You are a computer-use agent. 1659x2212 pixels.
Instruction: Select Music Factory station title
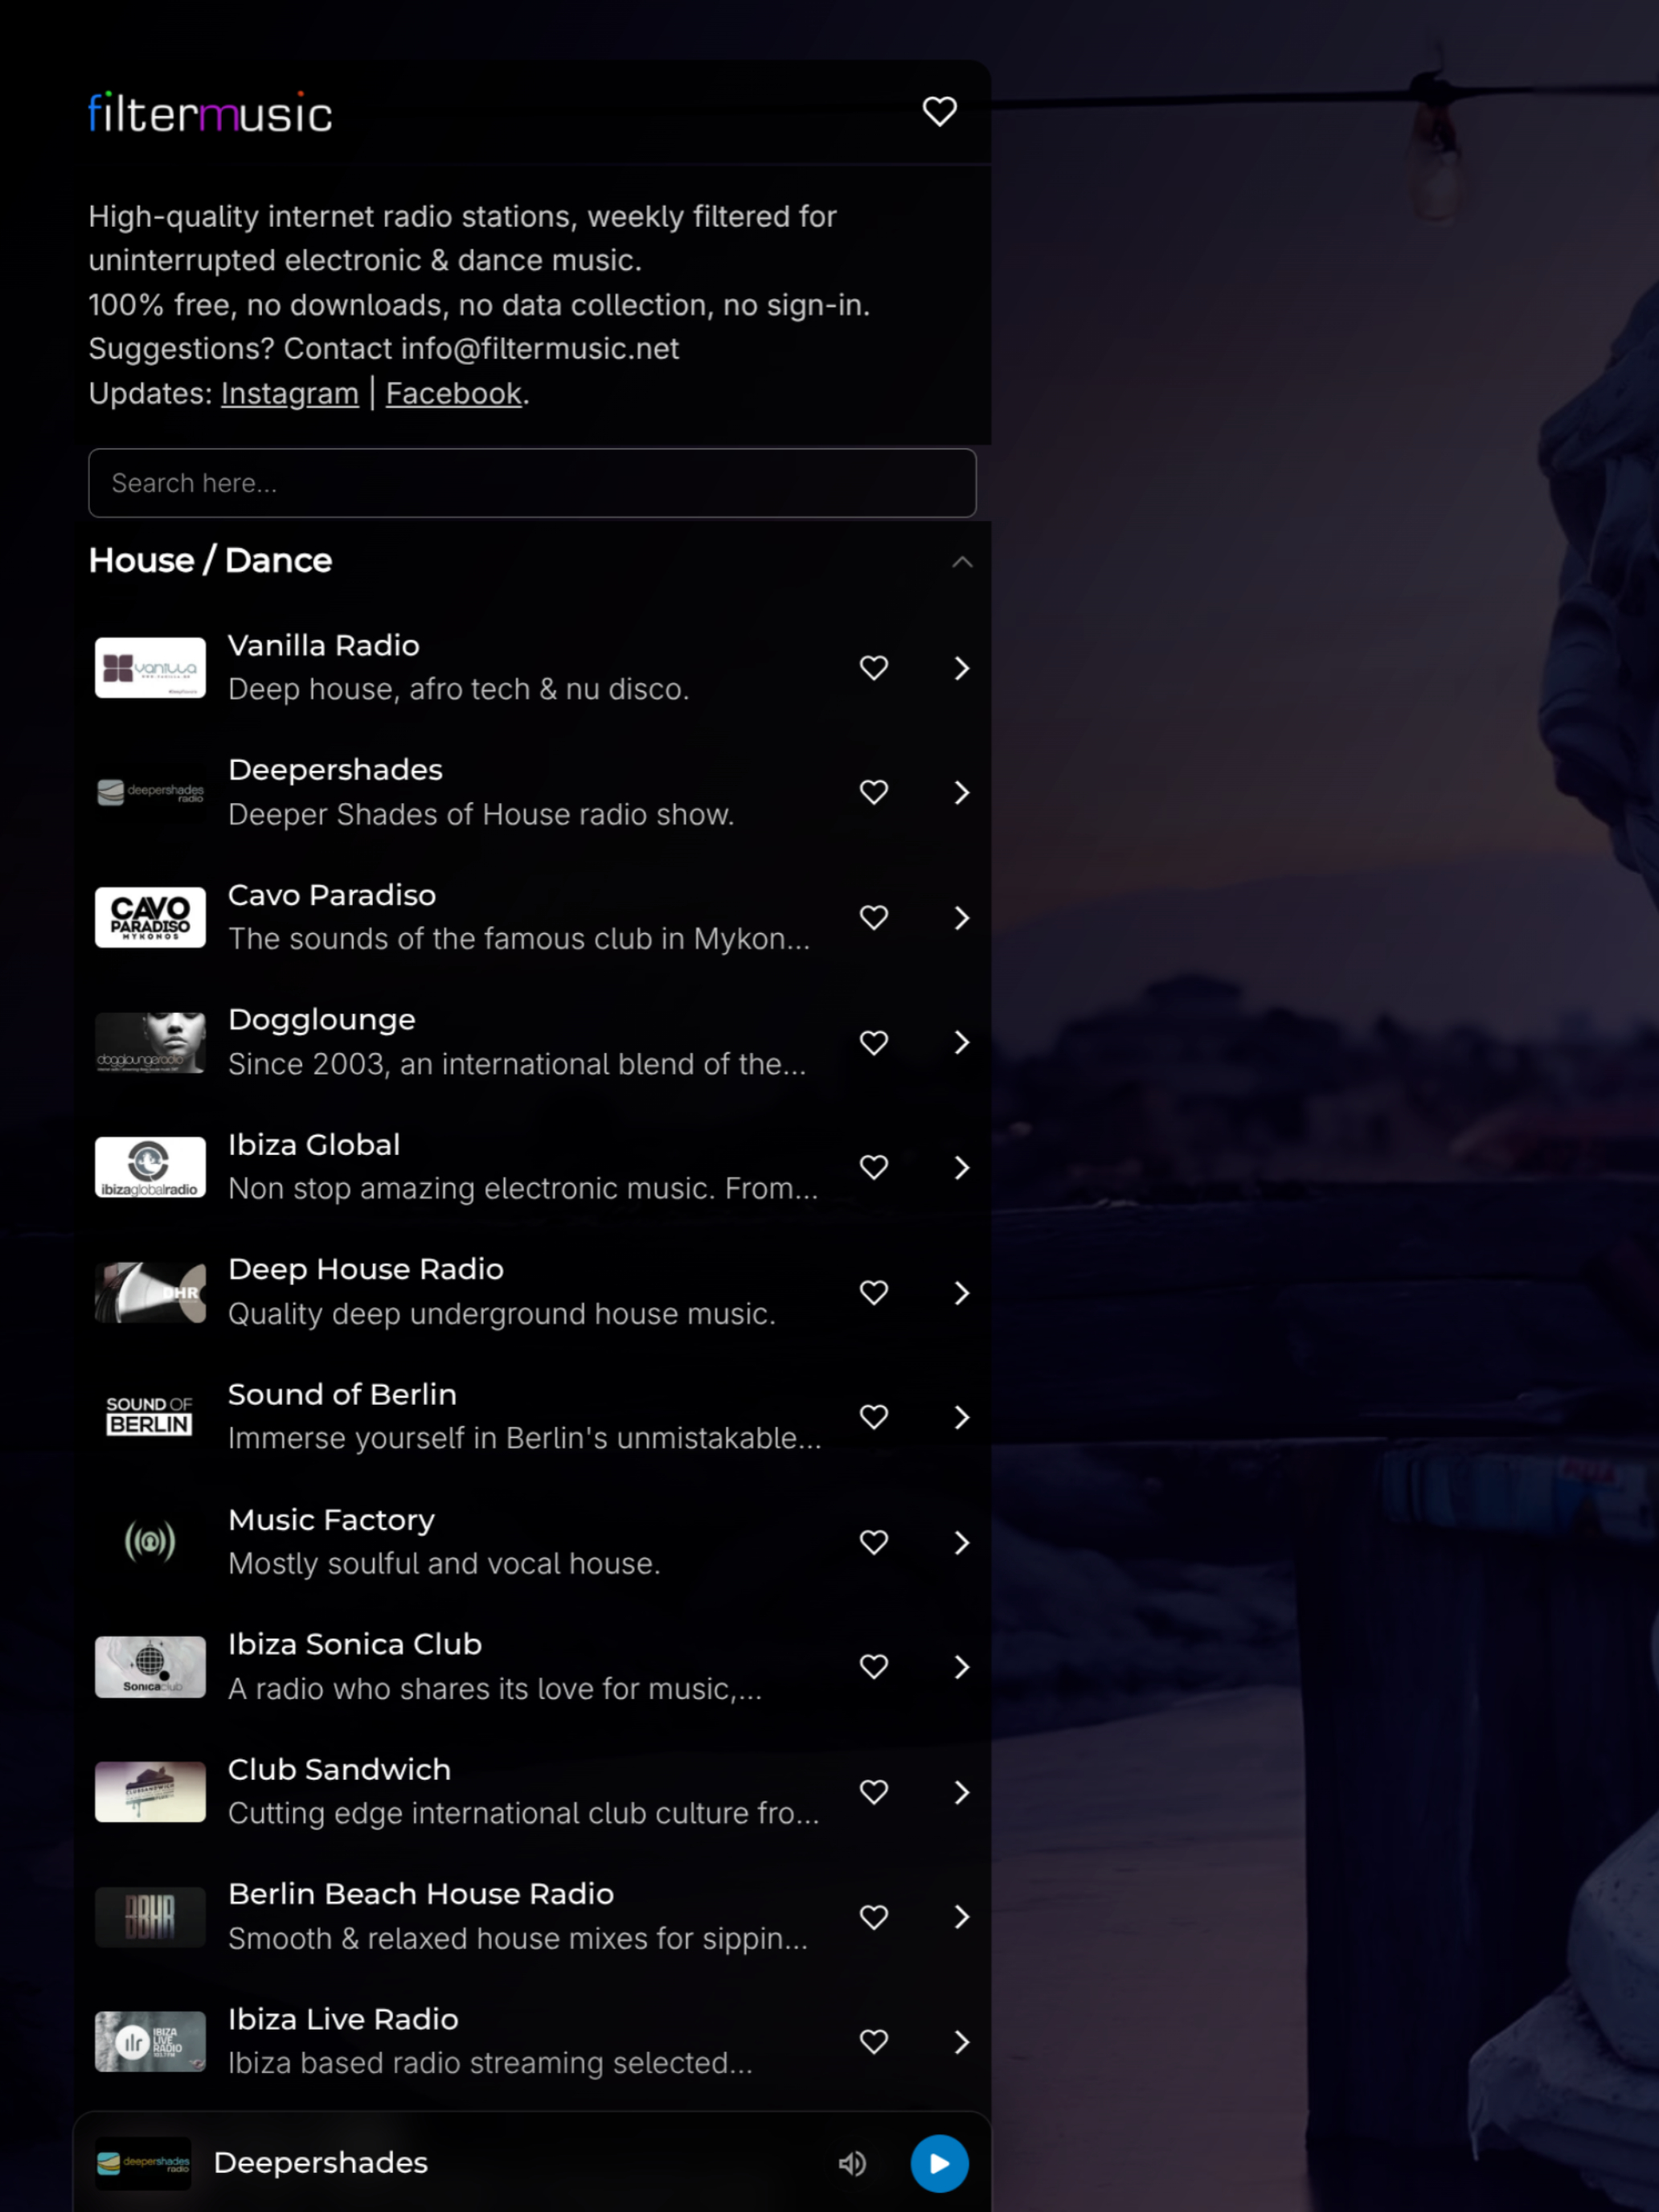(x=331, y=1520)
